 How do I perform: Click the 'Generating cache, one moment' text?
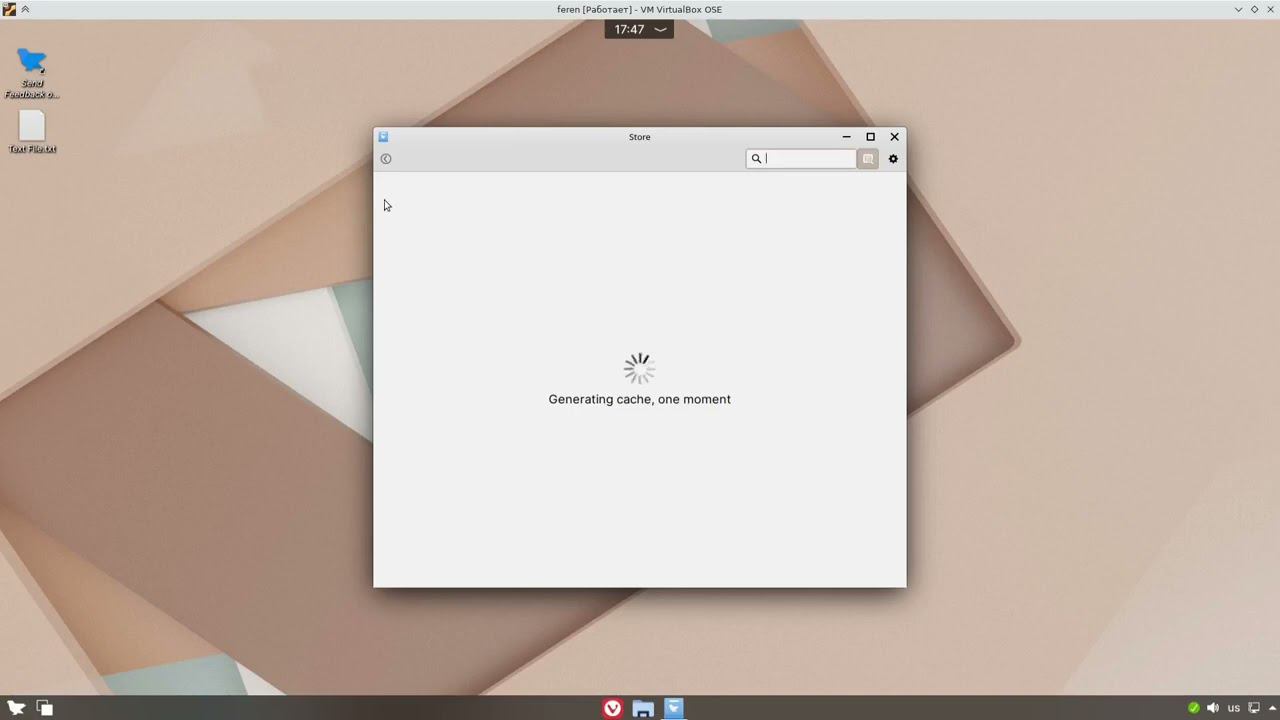(x=639, y=399)
